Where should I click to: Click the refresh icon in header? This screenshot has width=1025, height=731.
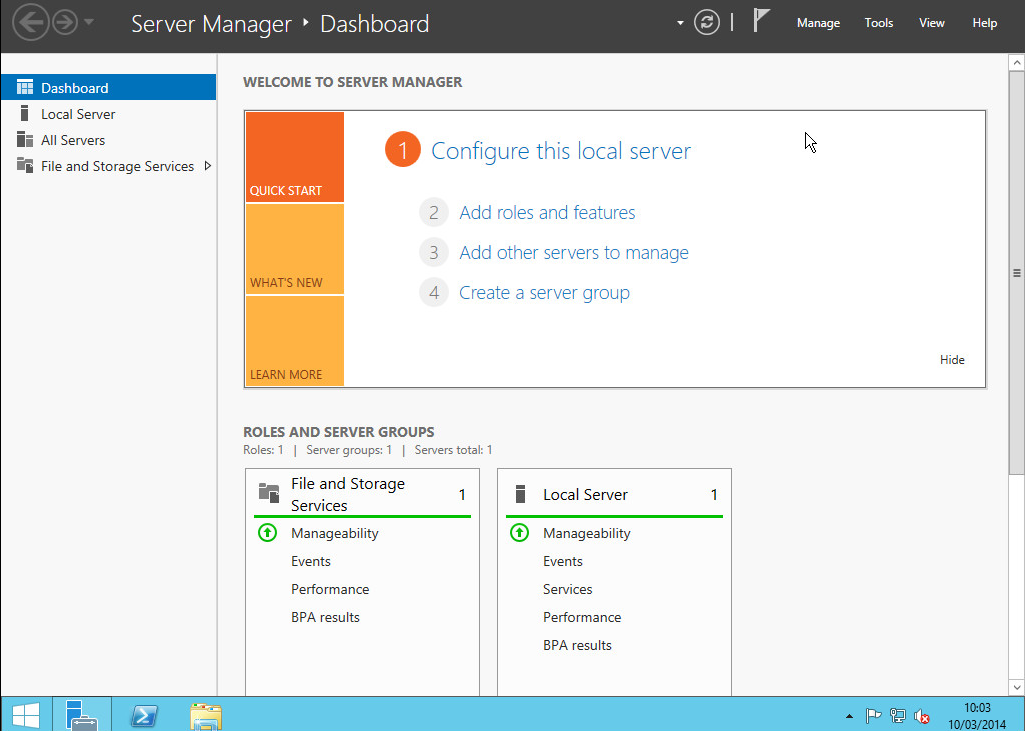click(x=707, y=22)
